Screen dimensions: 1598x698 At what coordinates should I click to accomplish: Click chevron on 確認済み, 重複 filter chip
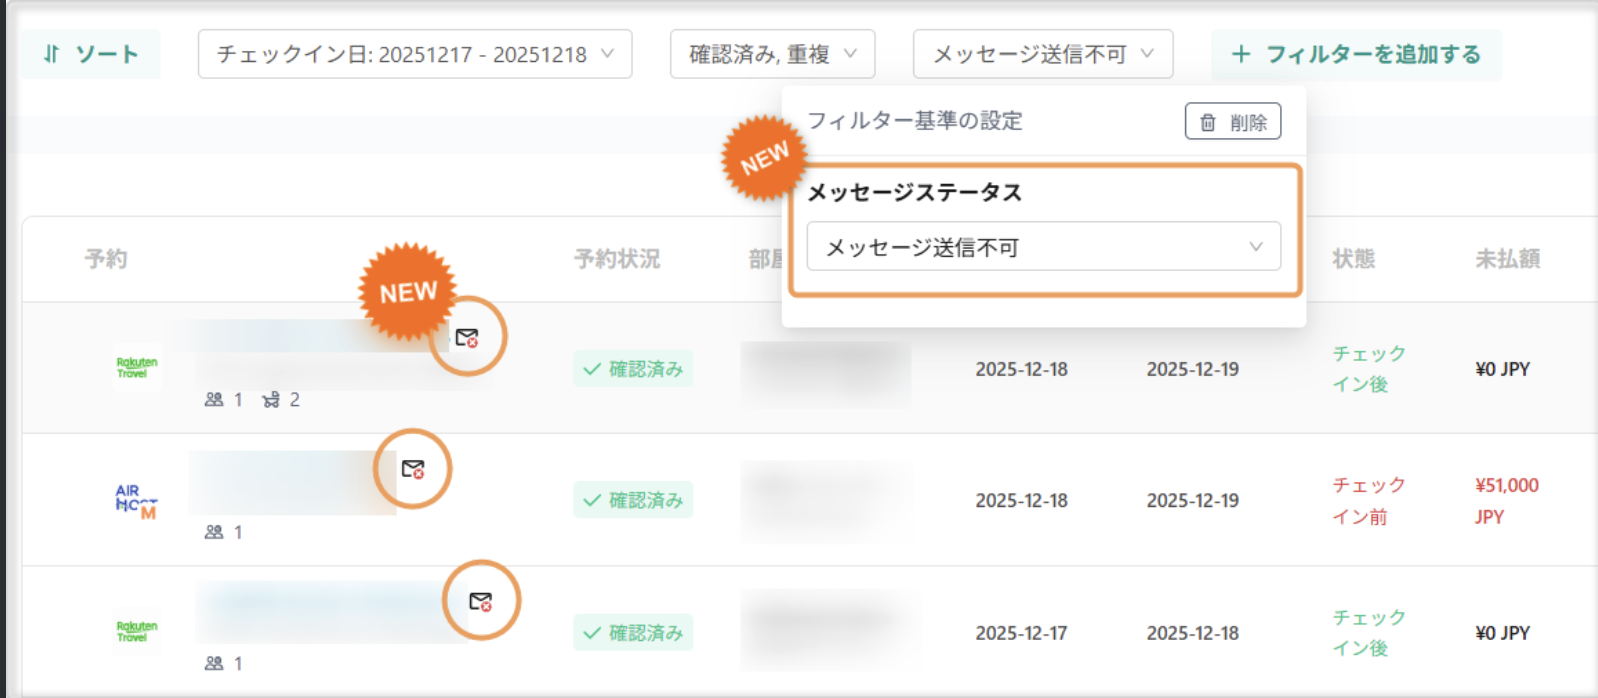coord(850,54)
